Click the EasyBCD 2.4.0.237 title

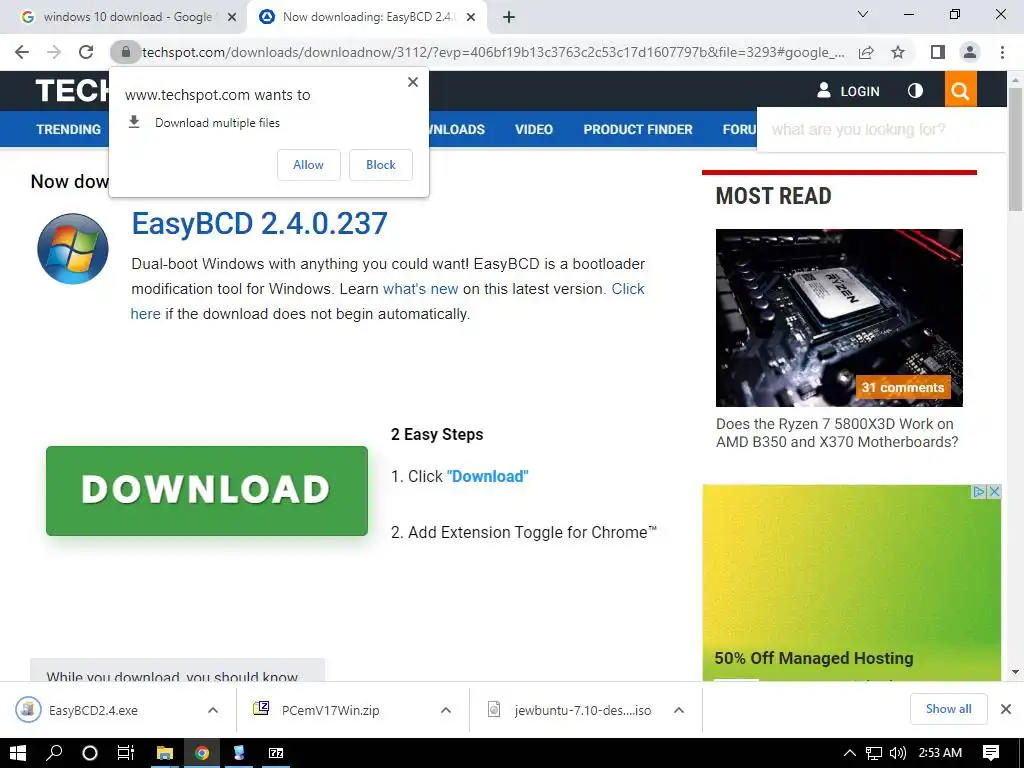260,223
